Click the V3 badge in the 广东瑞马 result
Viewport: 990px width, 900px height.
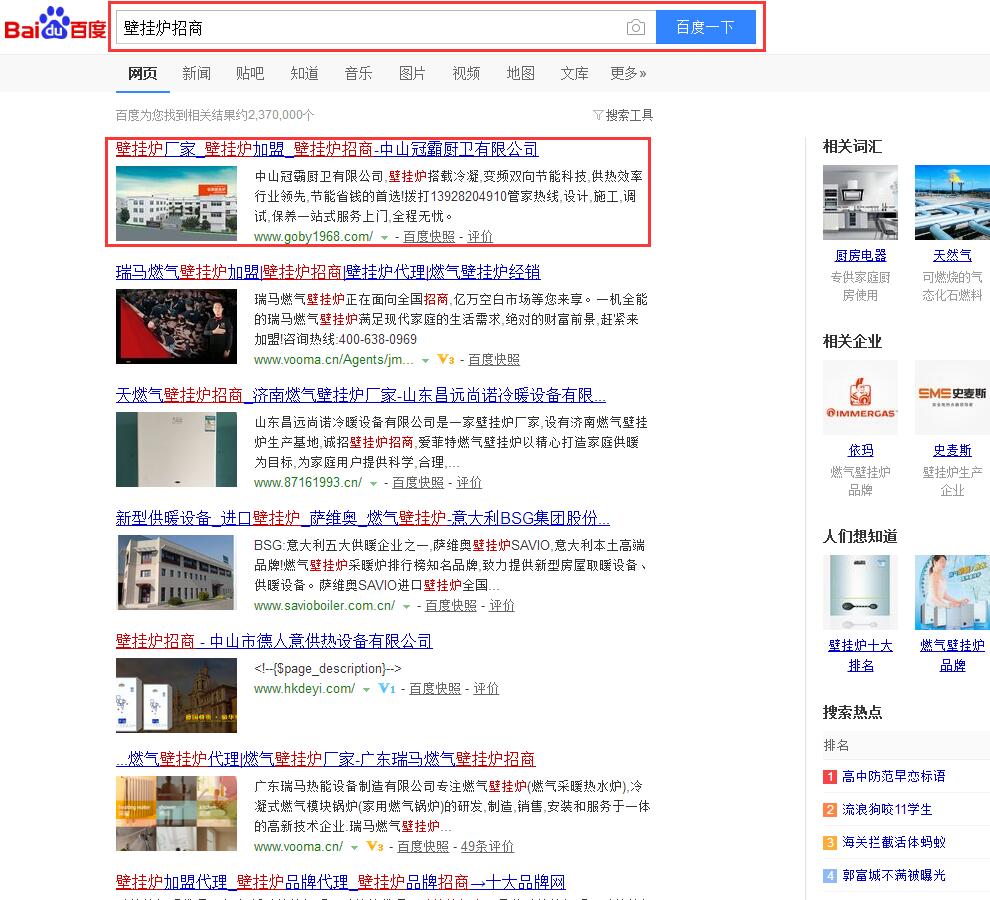pos(374,847)
